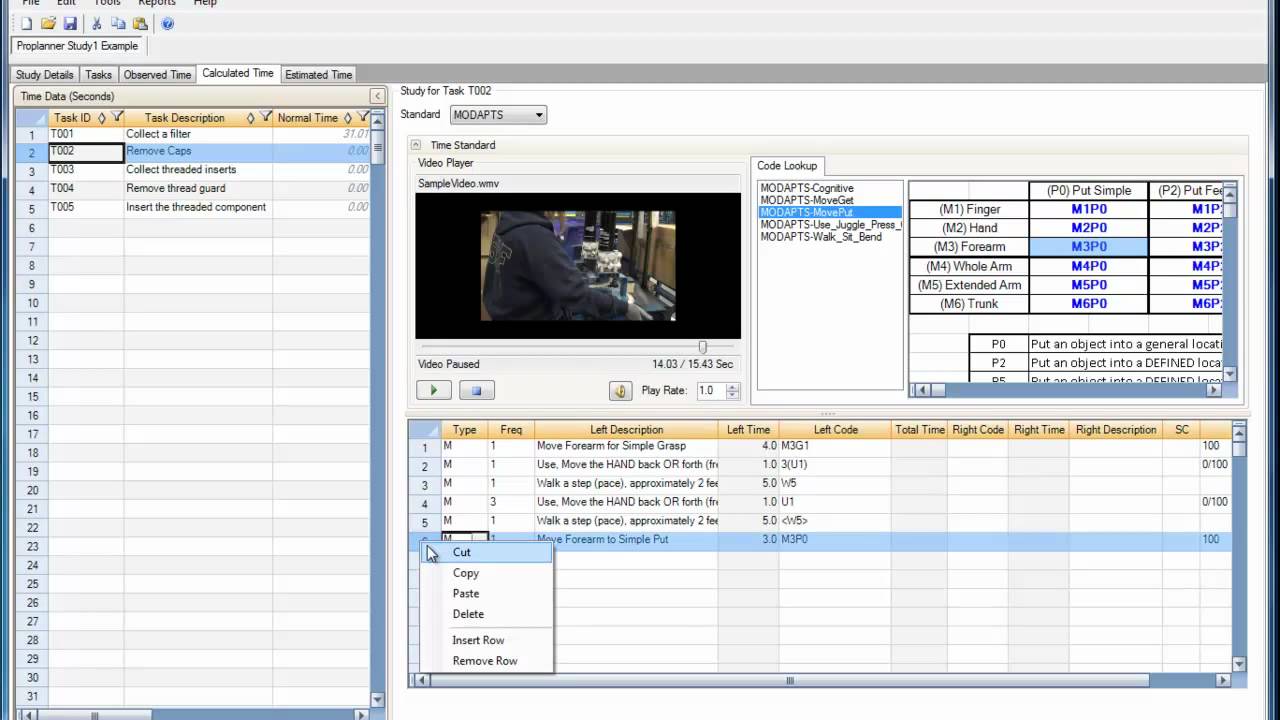The height and width of the screenshot is (720, 1280).
Task: Click the M3P0 code cell in the lookup grid
Action: [x=1089, y=247]
